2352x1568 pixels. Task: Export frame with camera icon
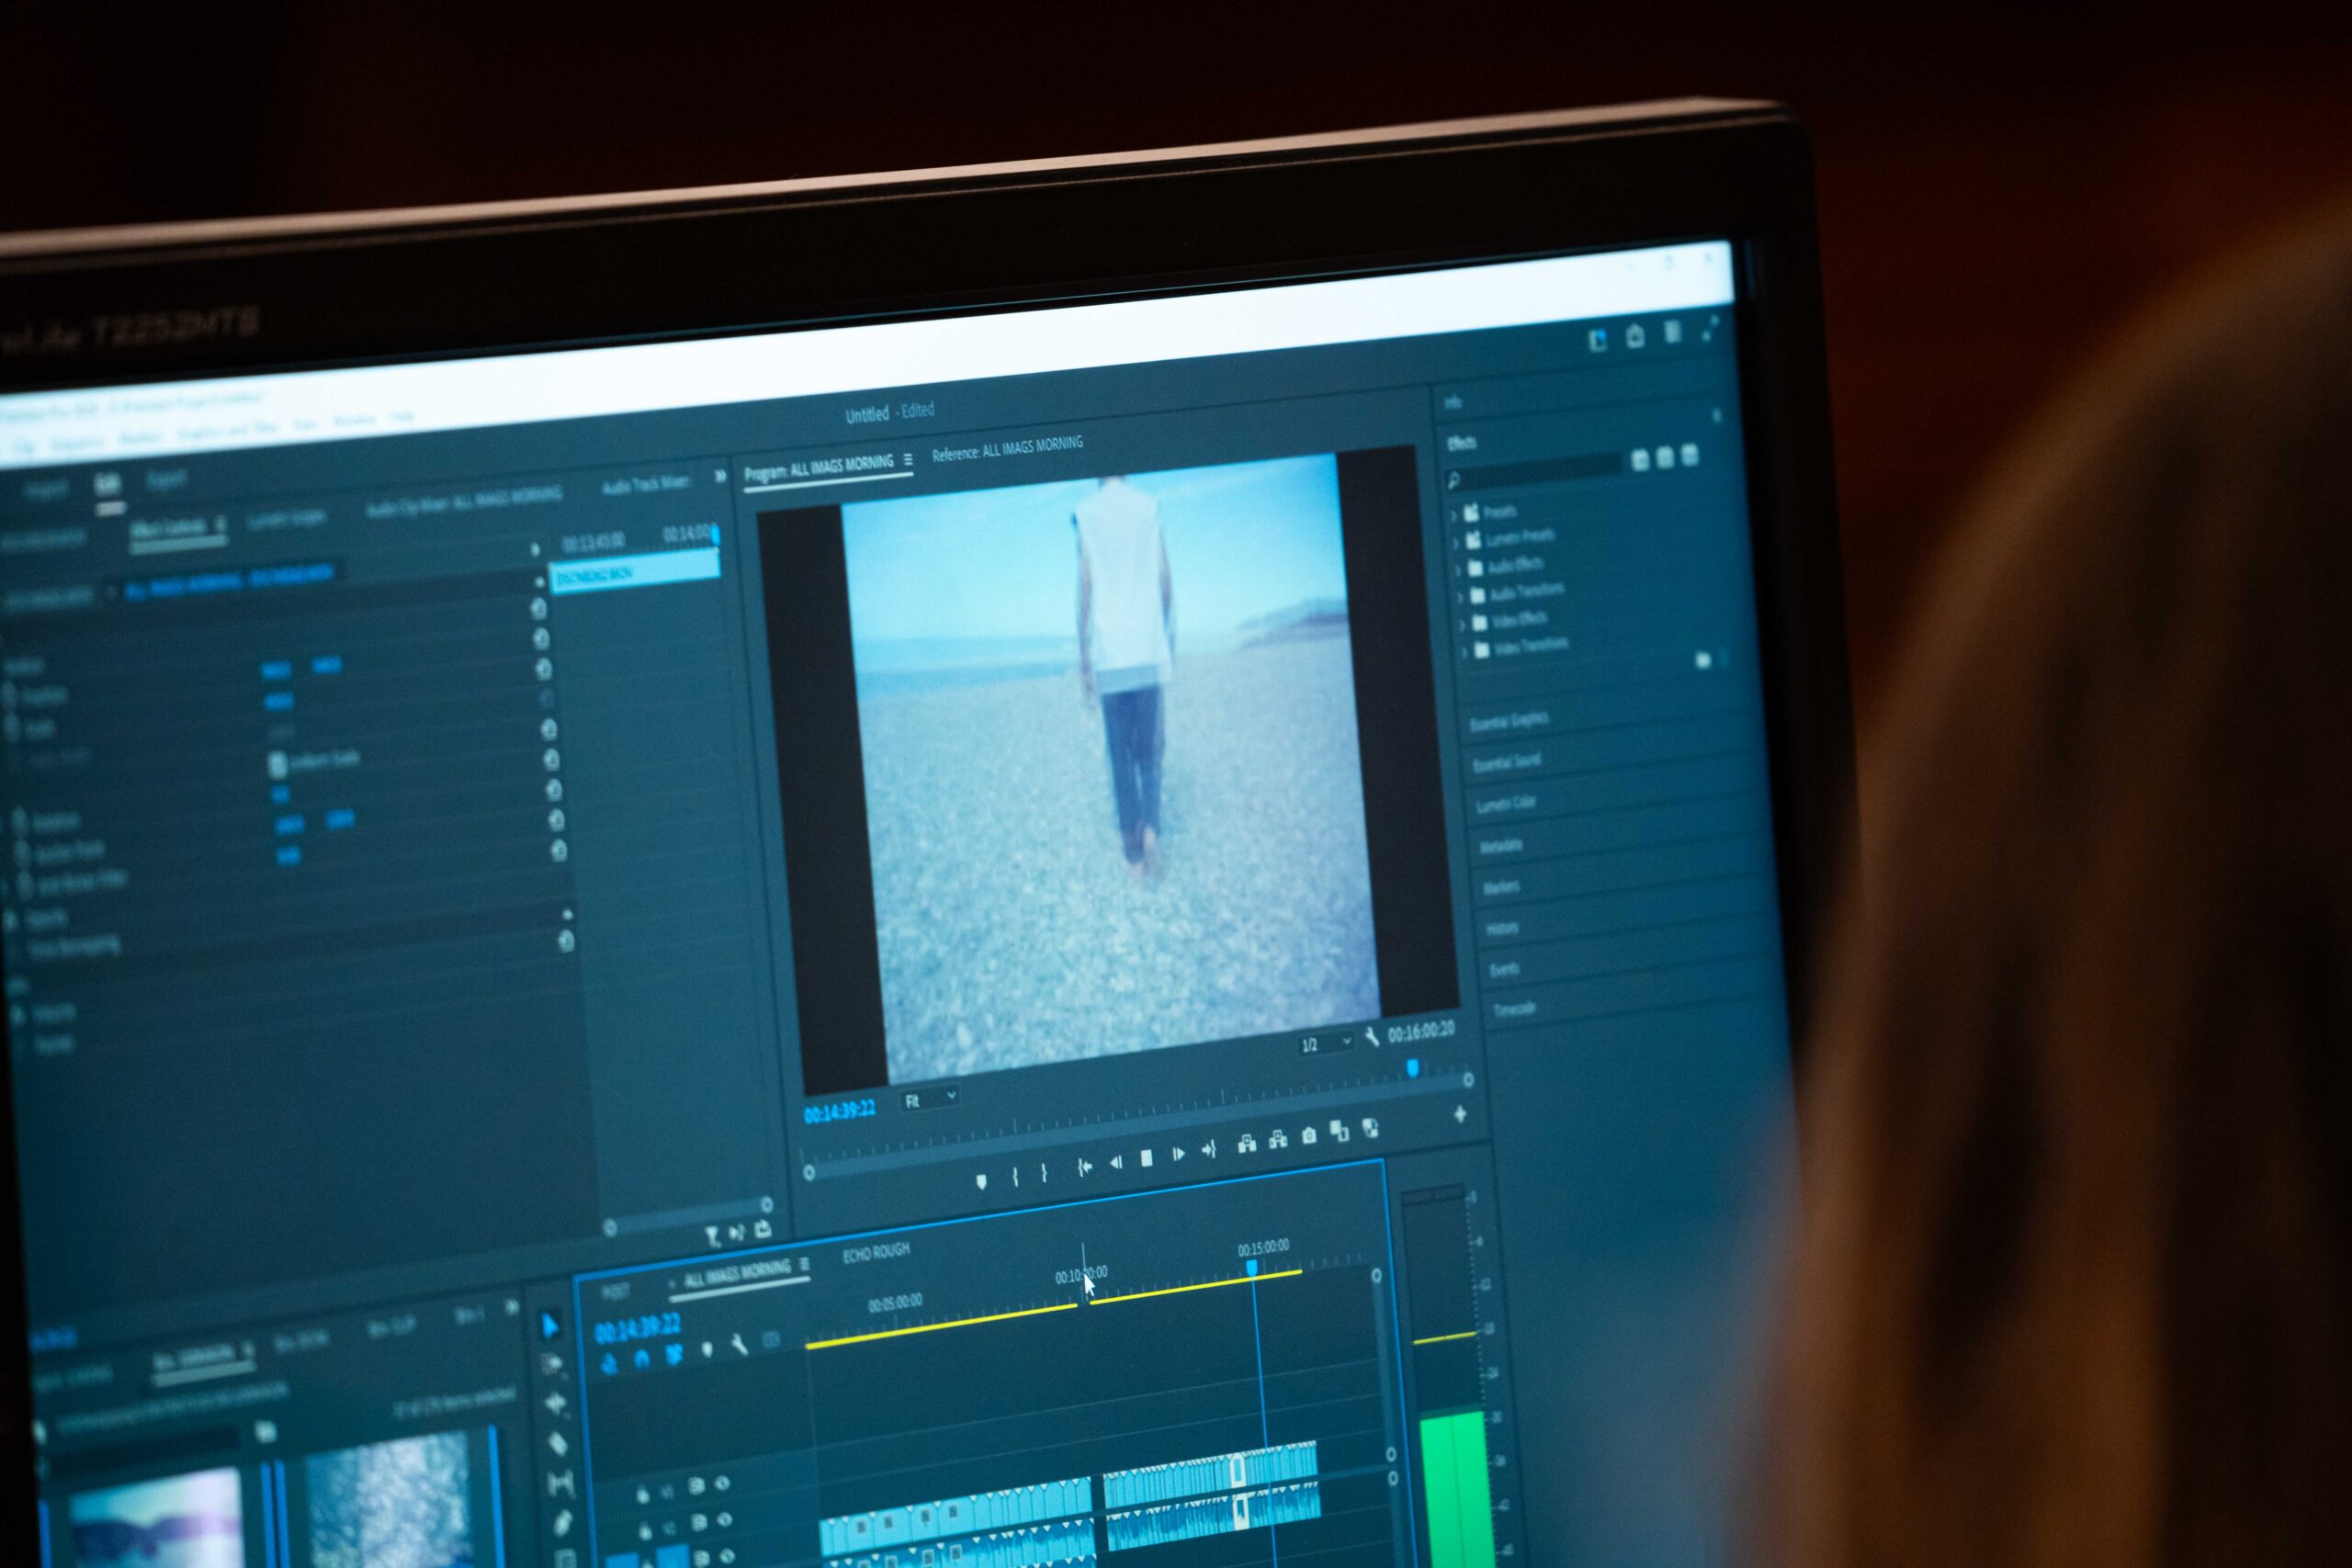click(1309, 1136)
